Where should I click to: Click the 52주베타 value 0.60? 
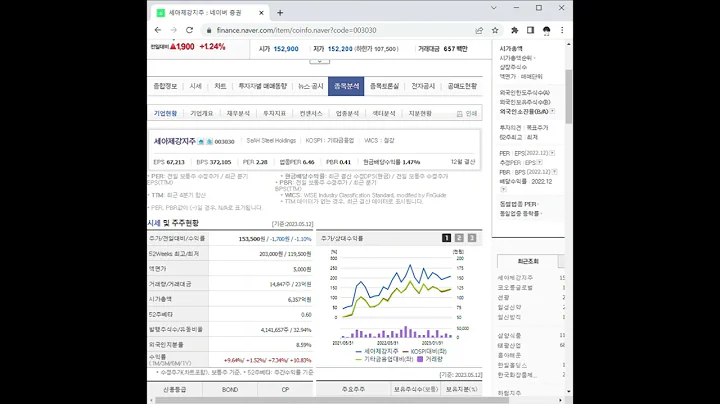coord(306,314)
